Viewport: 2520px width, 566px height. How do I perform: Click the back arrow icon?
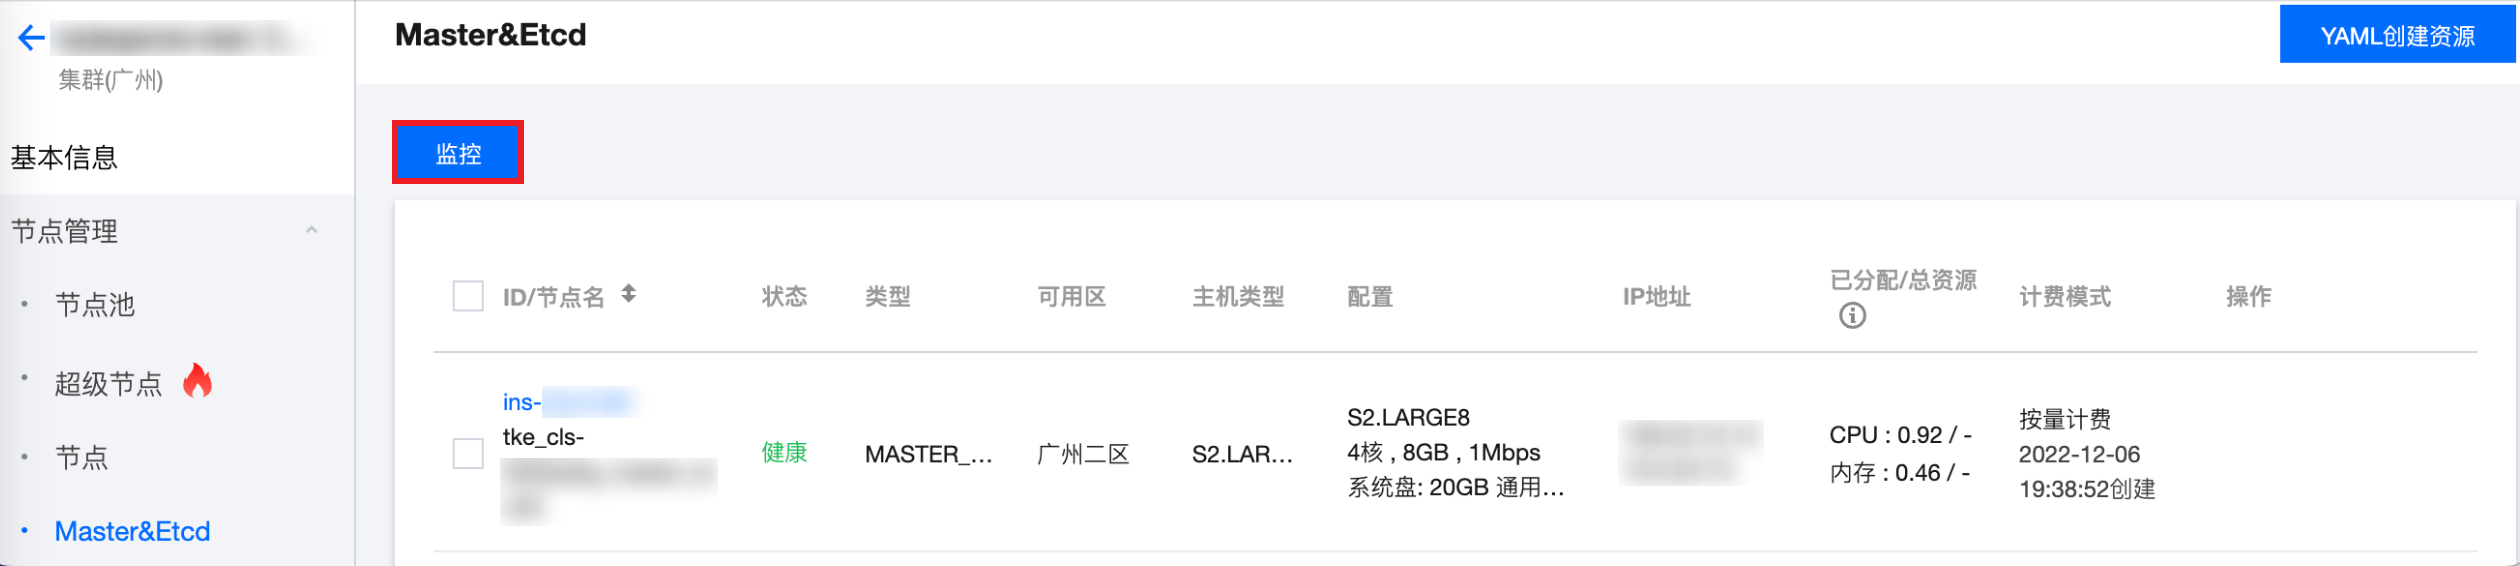31,38
